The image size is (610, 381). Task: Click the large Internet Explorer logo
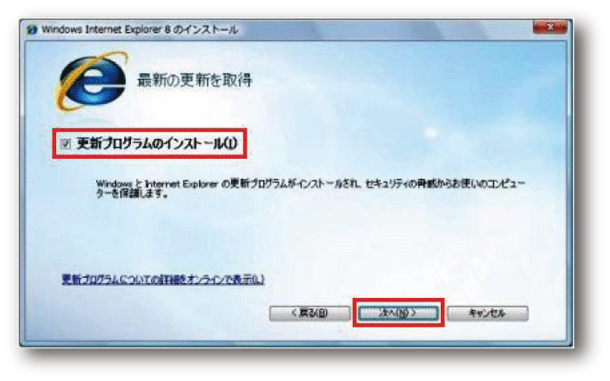(92, 81)
